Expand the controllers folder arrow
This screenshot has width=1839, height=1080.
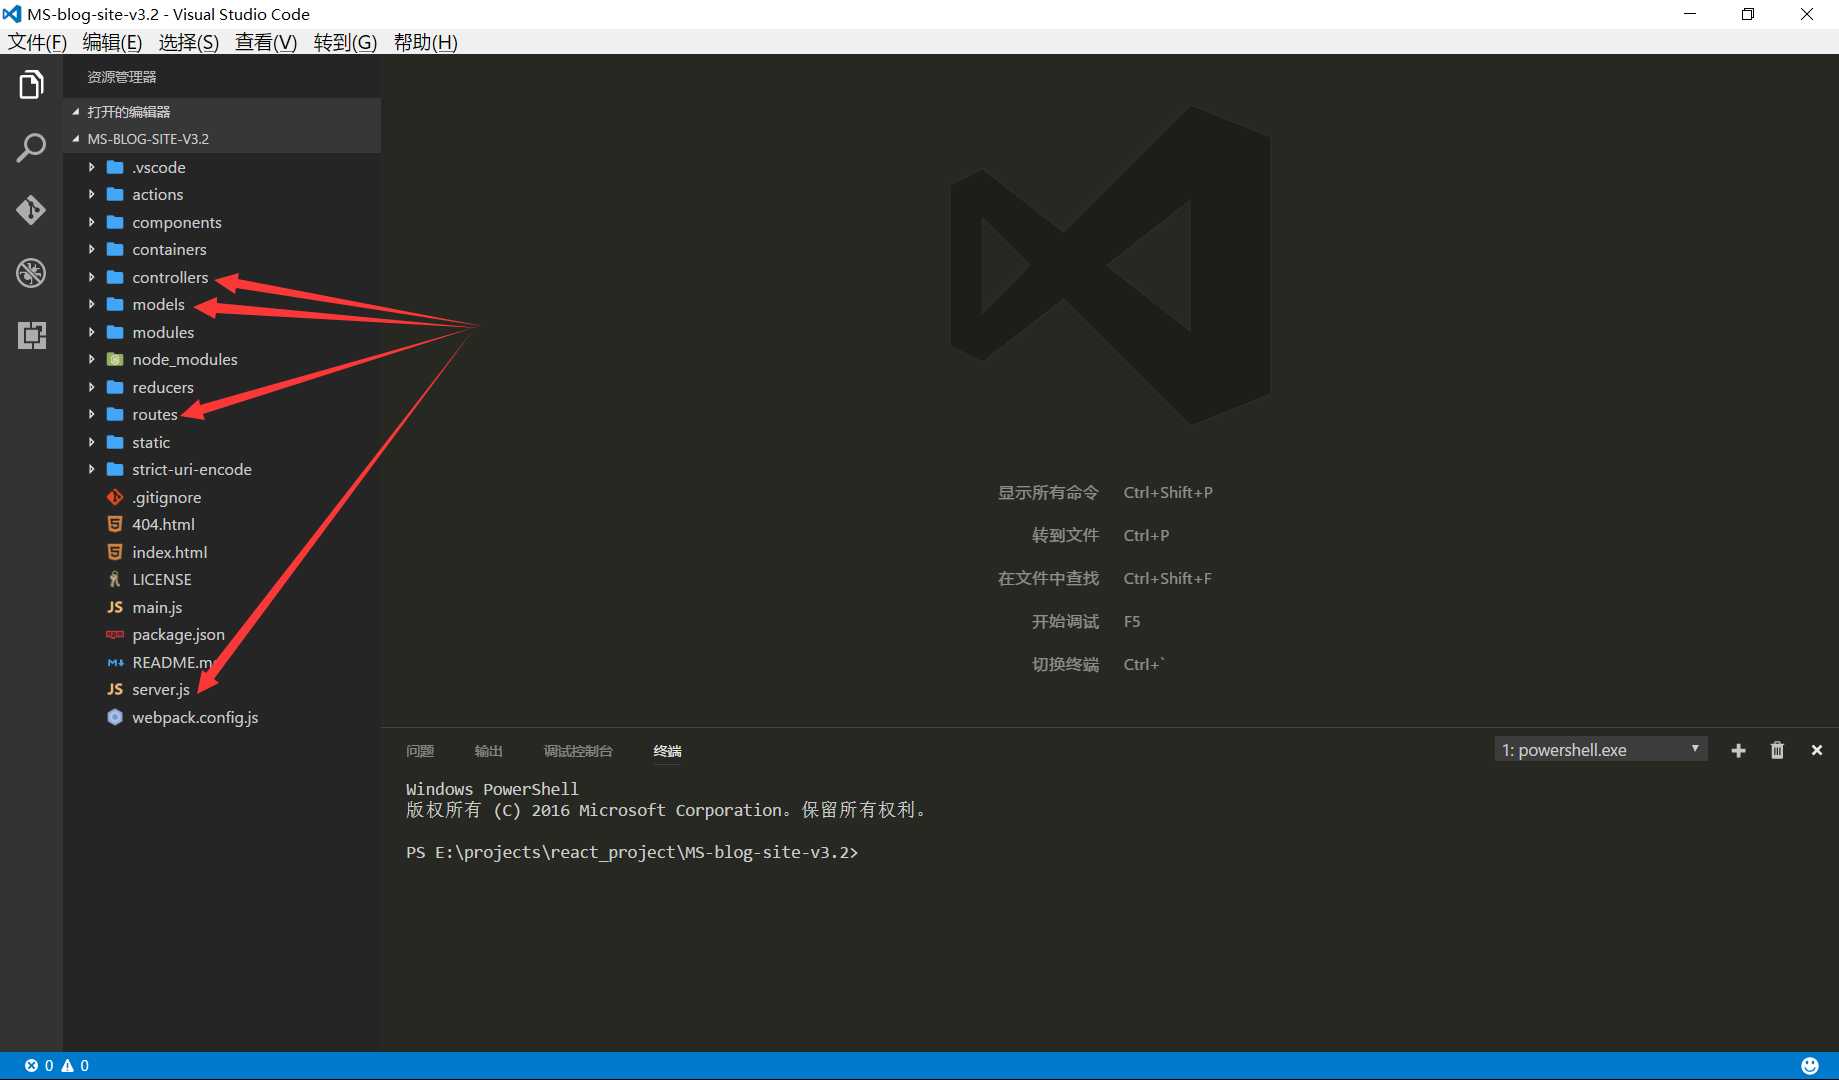[x=91, y=277]
